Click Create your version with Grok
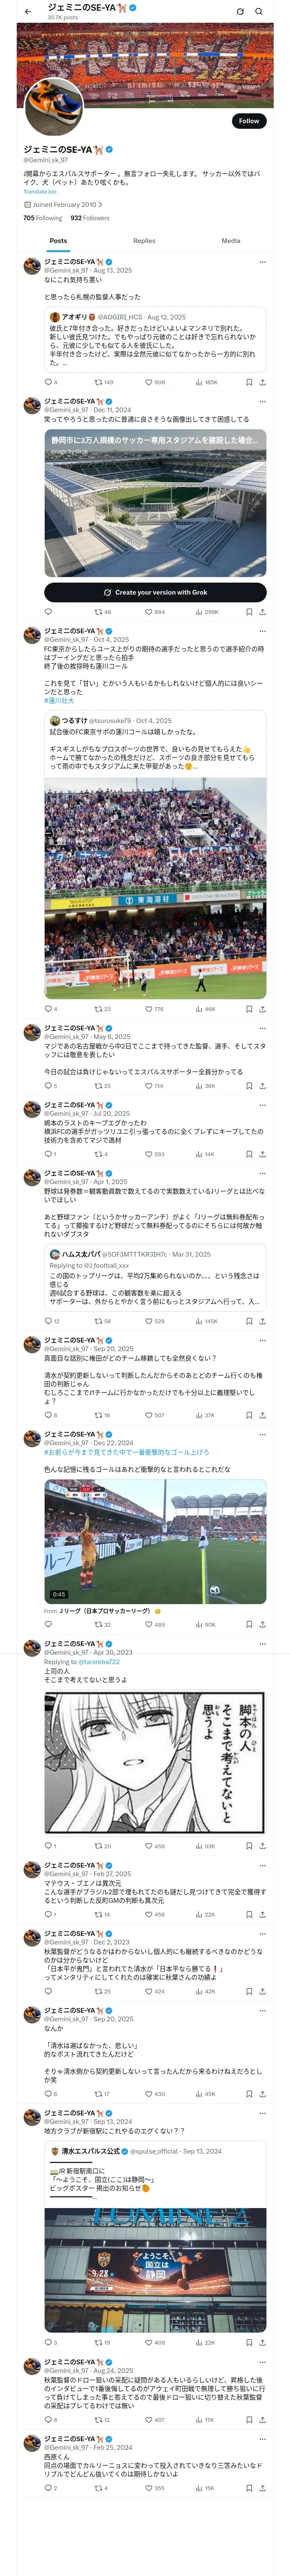This screenshot has width=290, height=2576. point(155,592)
